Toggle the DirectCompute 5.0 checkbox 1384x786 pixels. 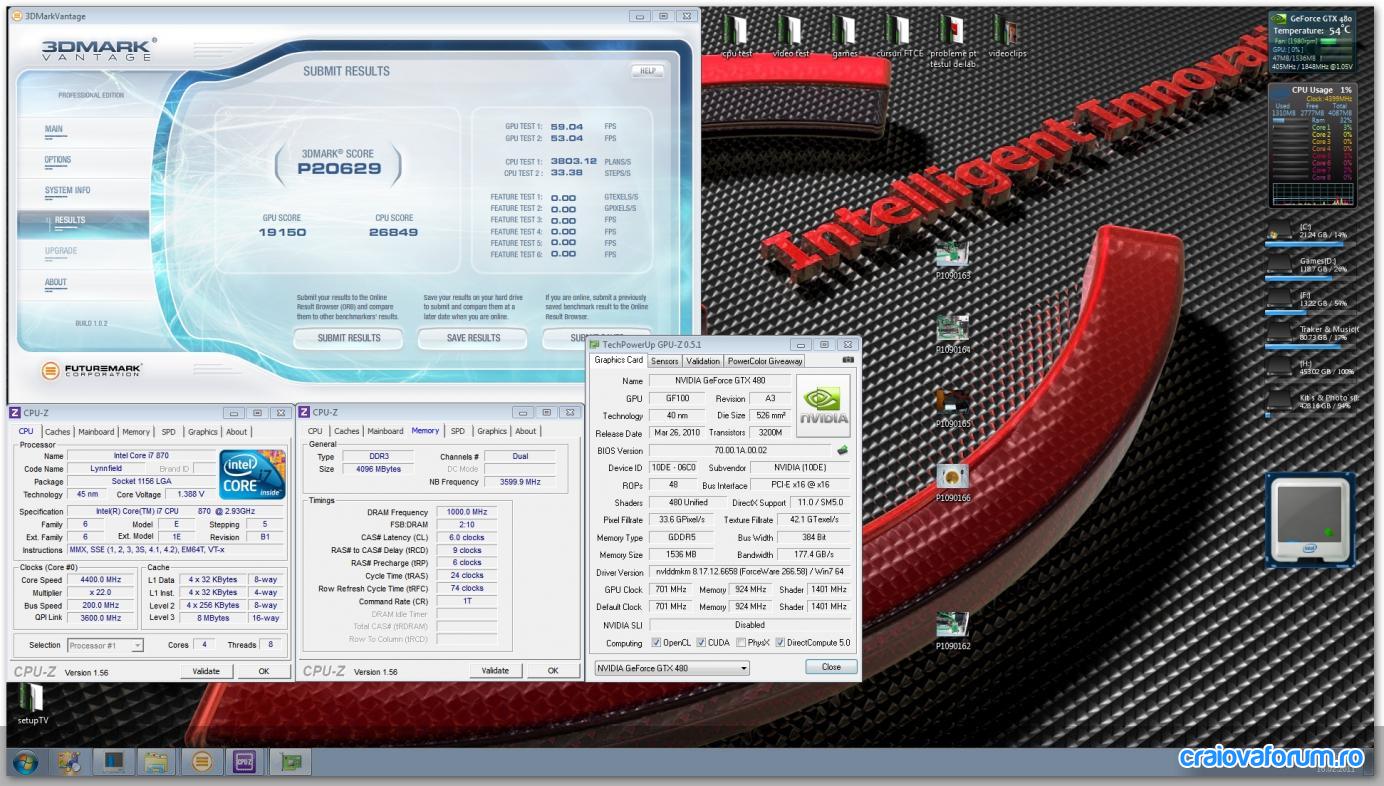pyautogui.click(x=780, y=643)
